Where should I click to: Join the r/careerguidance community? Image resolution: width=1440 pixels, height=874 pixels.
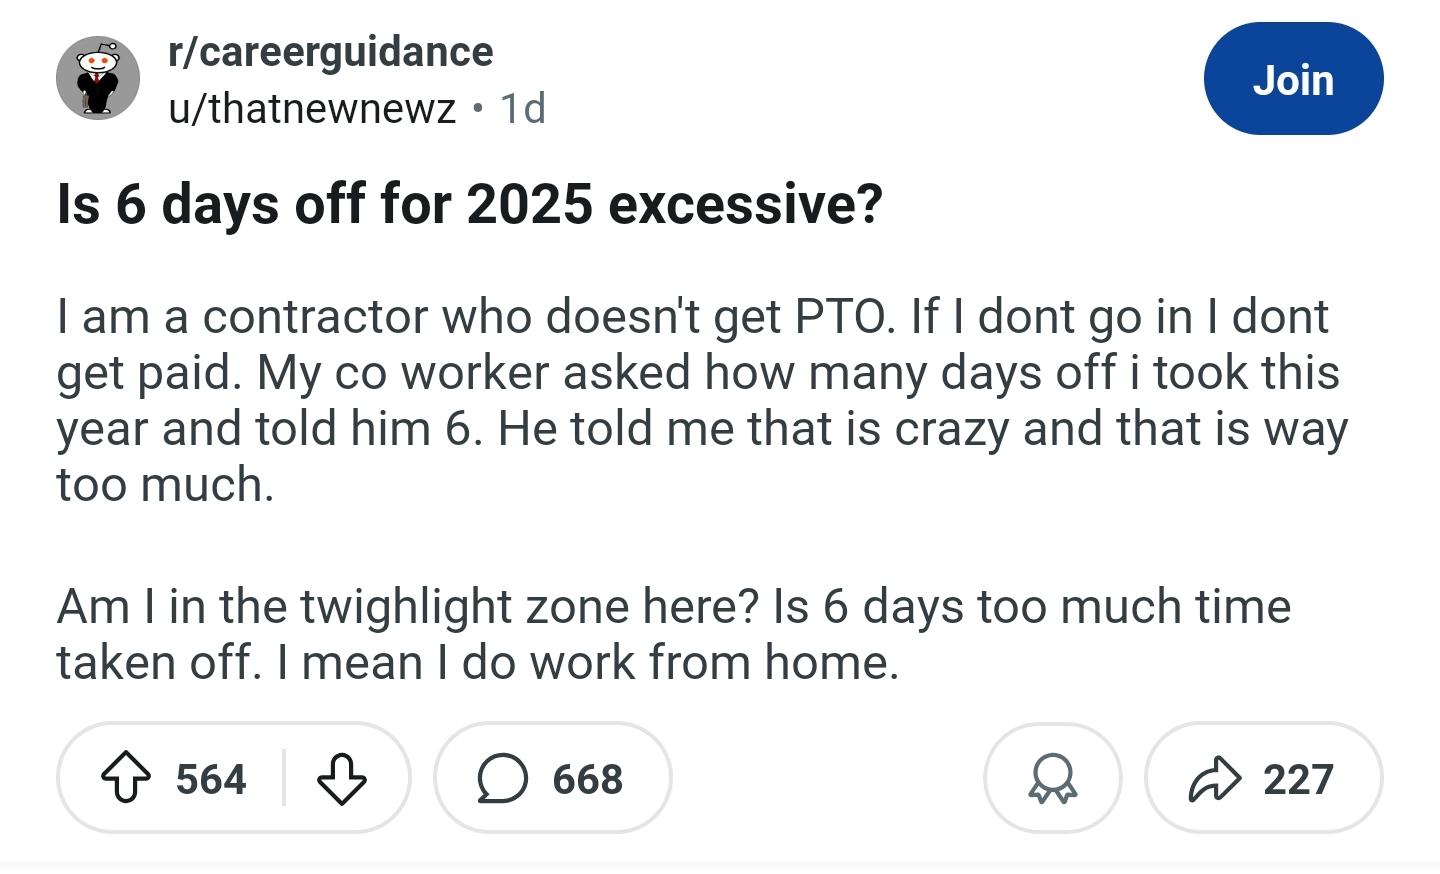[x=1293, y=79]
